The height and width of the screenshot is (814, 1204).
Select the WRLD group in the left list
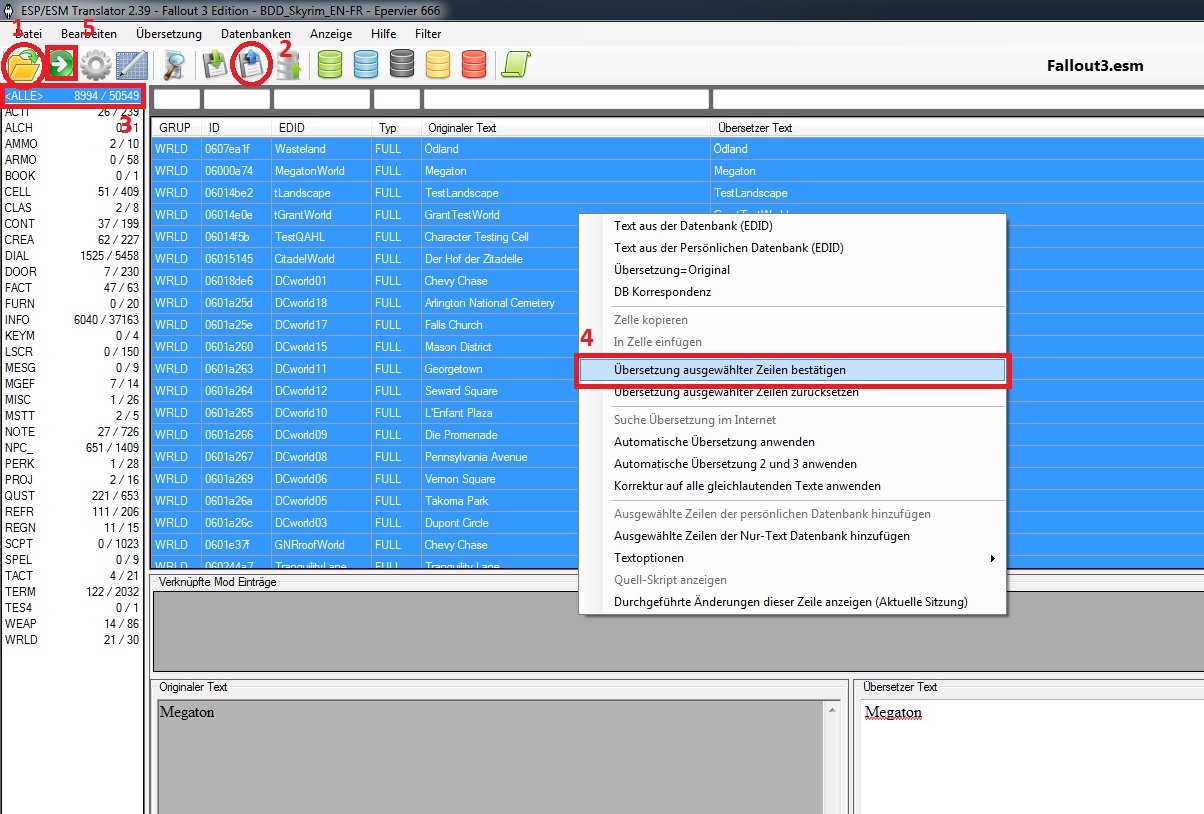(72, 640)
